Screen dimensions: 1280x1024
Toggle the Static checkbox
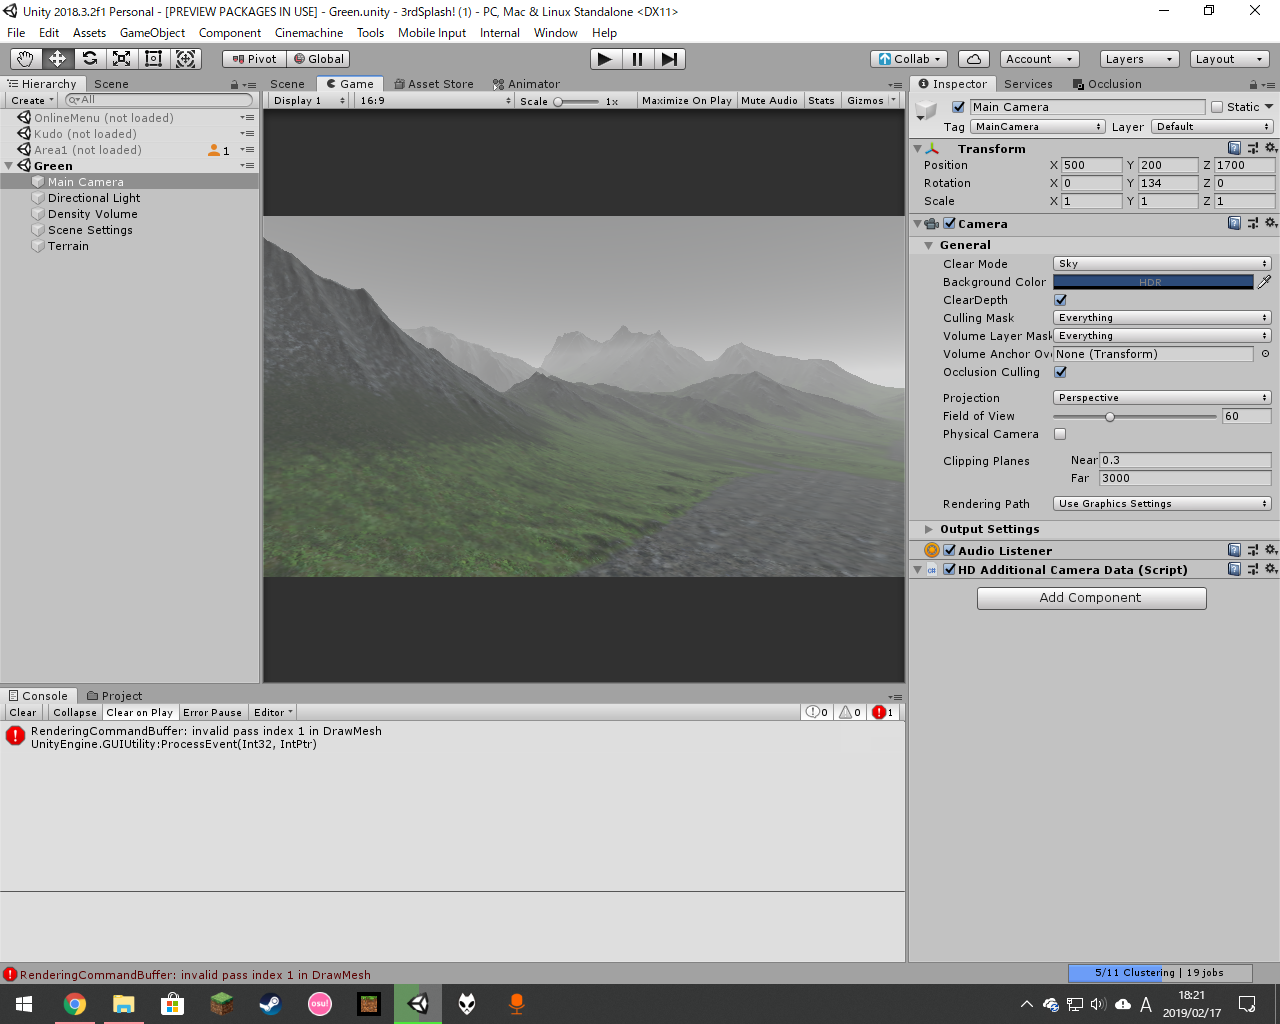pos(1217,107)
